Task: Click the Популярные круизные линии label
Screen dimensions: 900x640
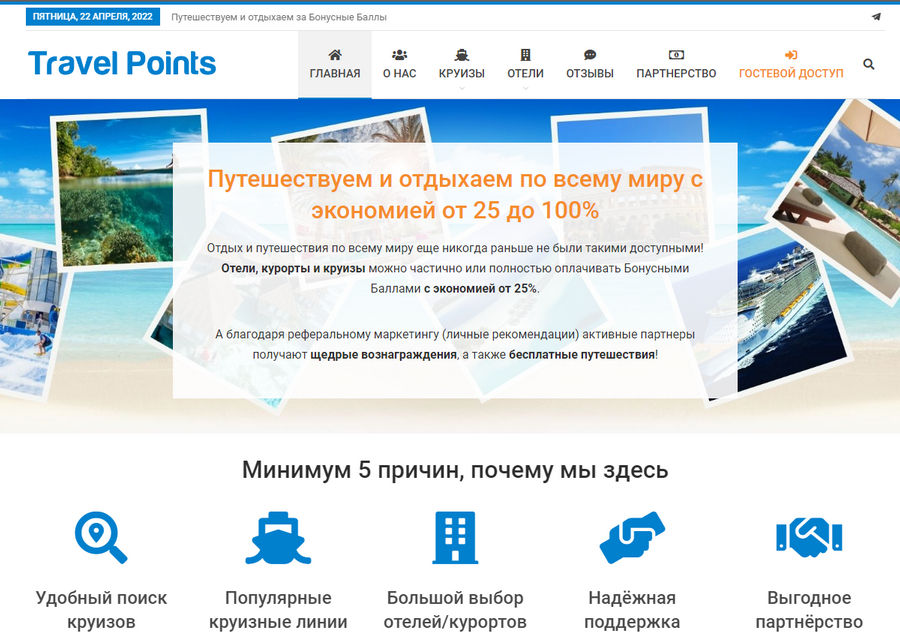Action: pos(278,610)
